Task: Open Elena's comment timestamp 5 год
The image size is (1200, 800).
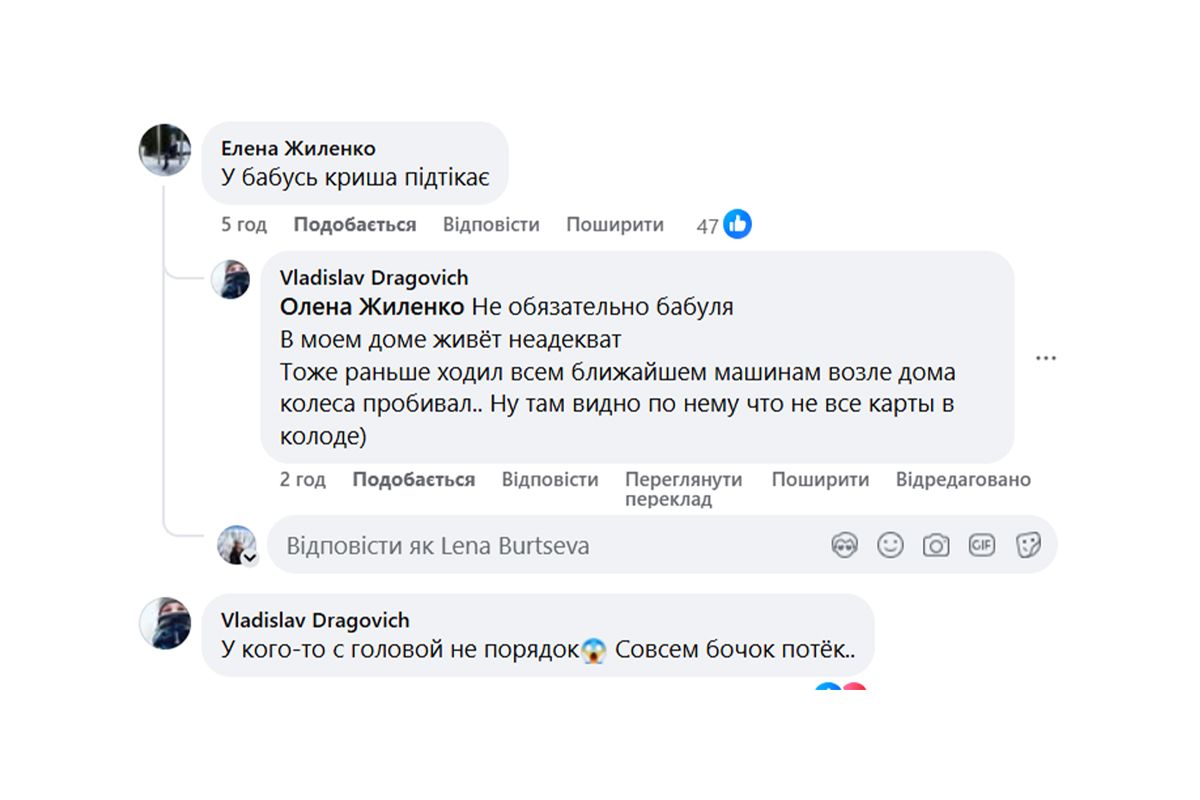Action: 243,224
